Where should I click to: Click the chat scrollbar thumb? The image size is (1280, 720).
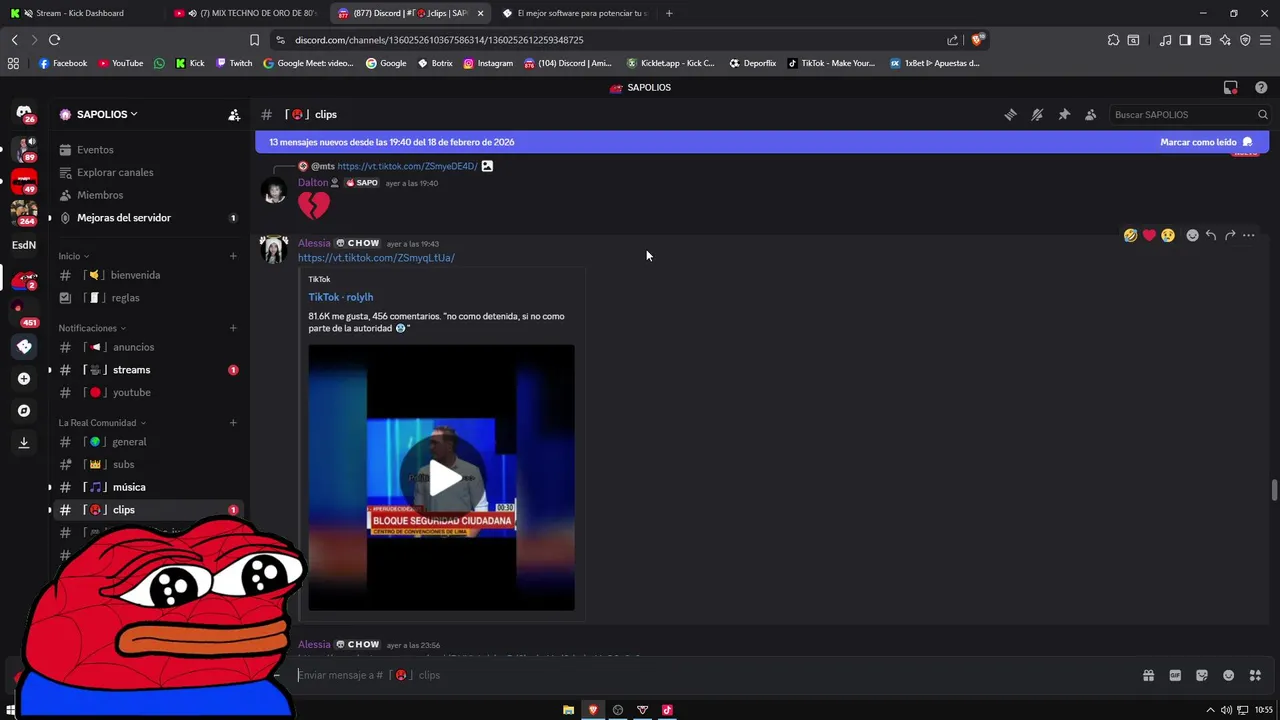(x=1274, y=491)
